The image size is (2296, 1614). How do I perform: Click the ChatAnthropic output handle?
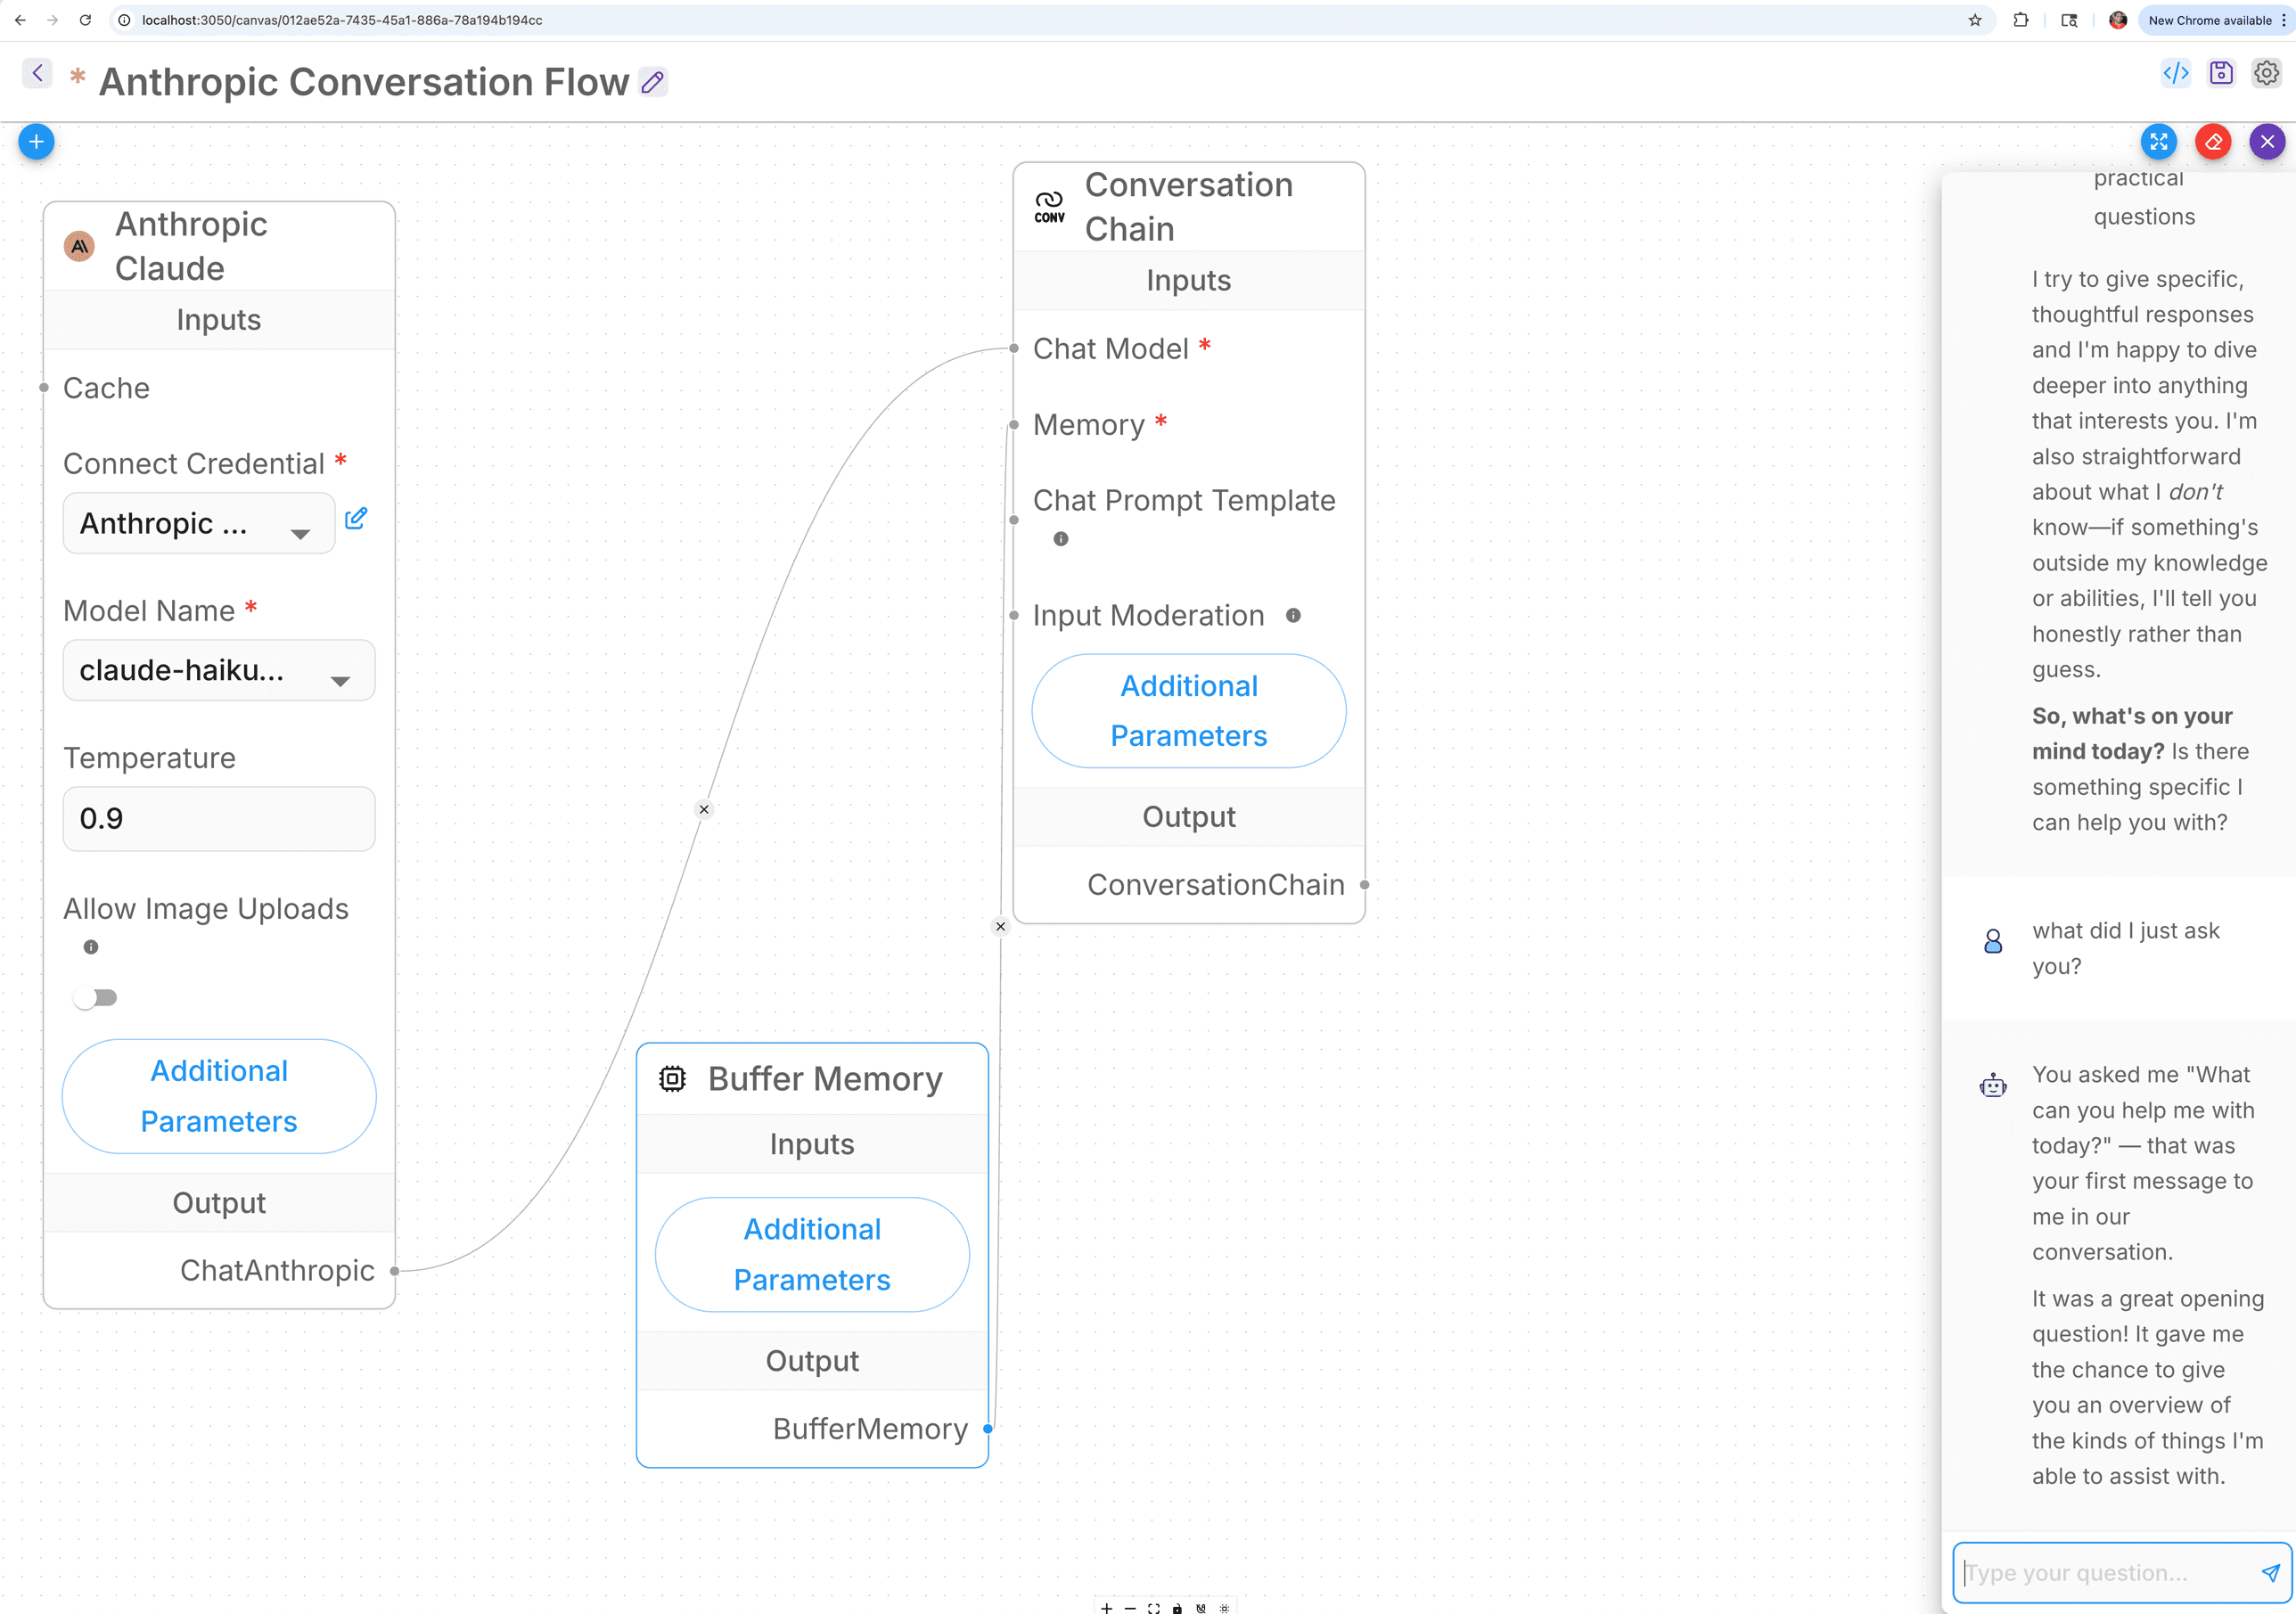tap(395, 1271)
